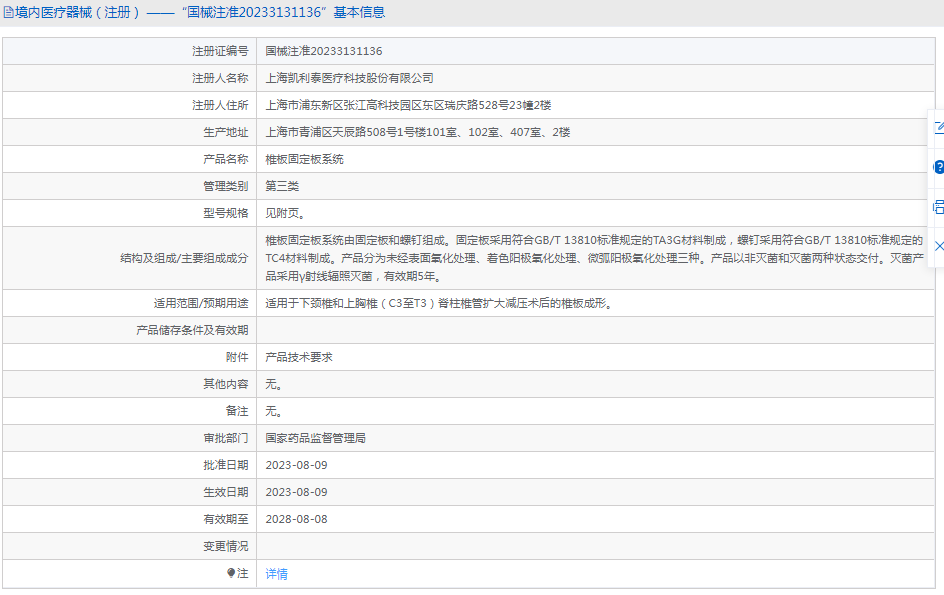Click approval date 2023-08-09 in 批准日期 row
The width and height of the screenshot is (944, 595).
[296, 466]
